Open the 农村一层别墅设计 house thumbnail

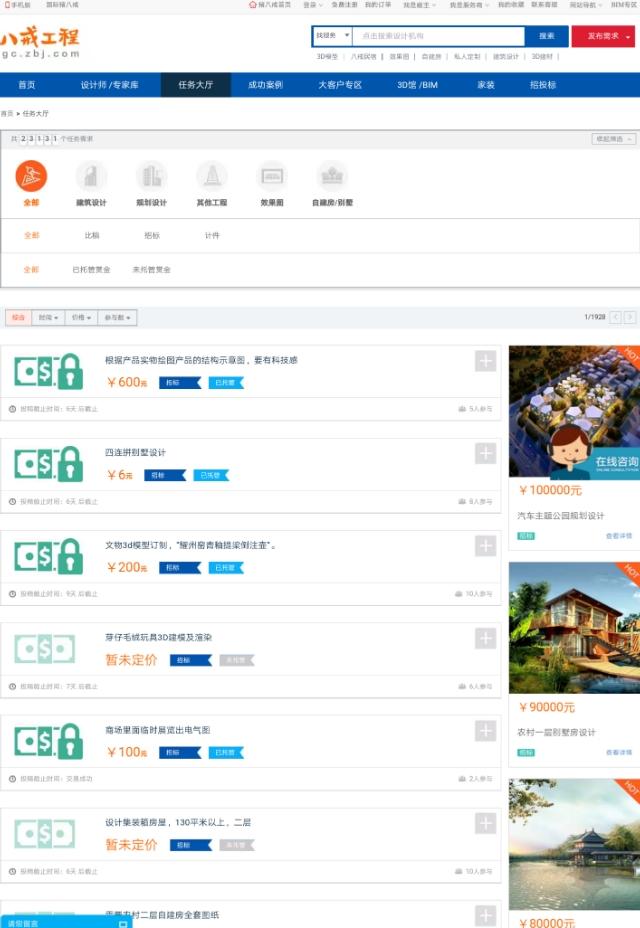[574, 628]
